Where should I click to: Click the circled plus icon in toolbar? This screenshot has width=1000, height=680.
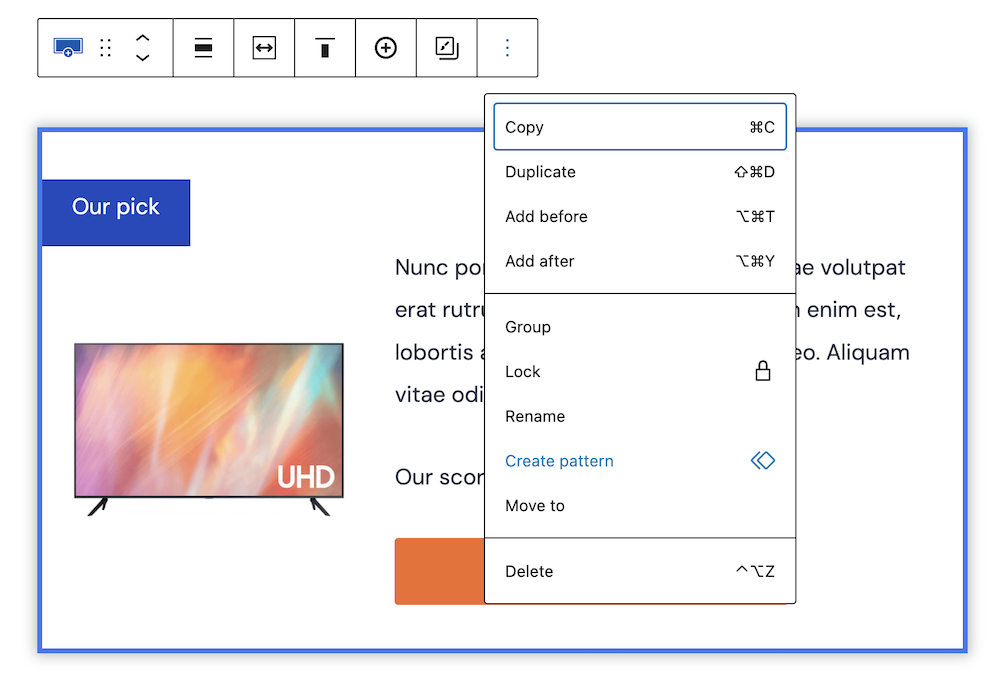(386, 48)
